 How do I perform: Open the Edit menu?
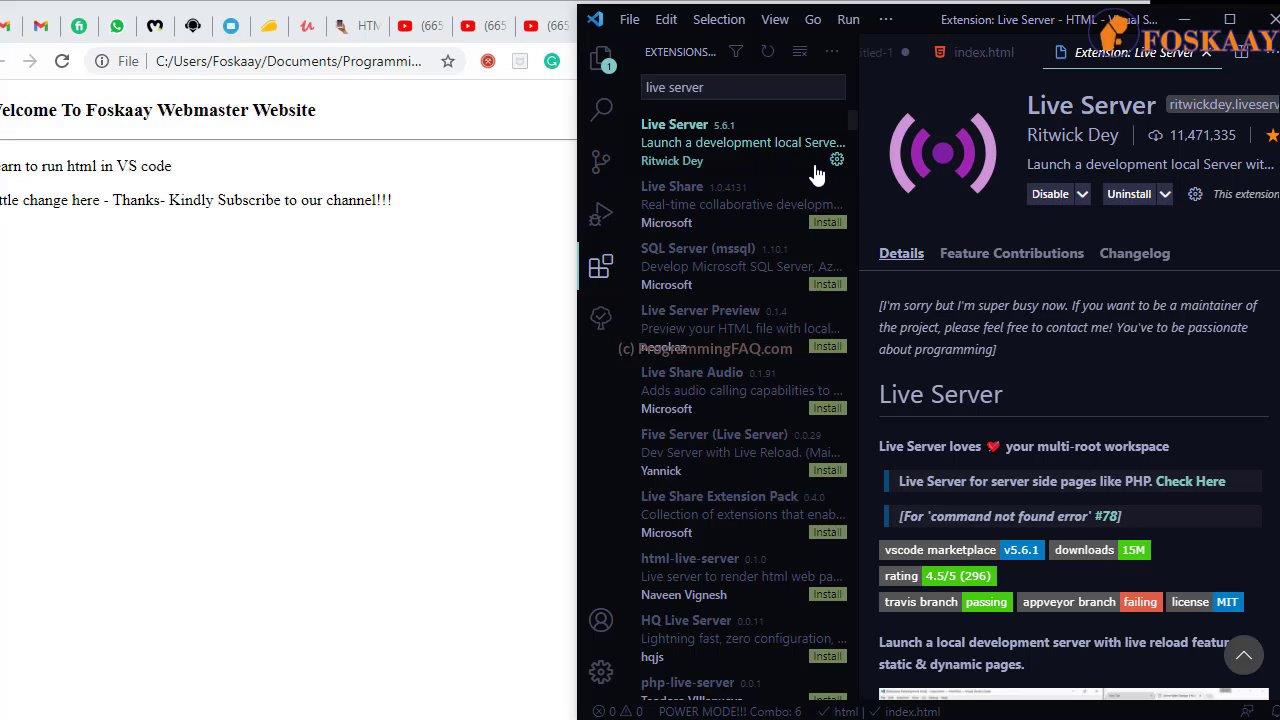tap(666, 19)
